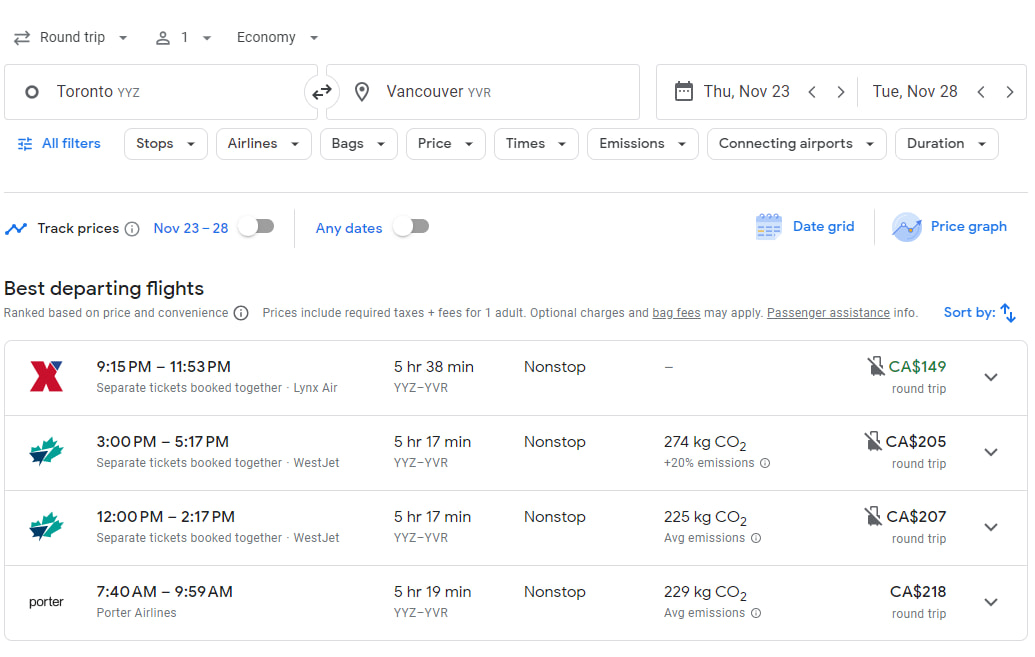
Task: Open the Date grid view
Action: [x=805, y=226]
